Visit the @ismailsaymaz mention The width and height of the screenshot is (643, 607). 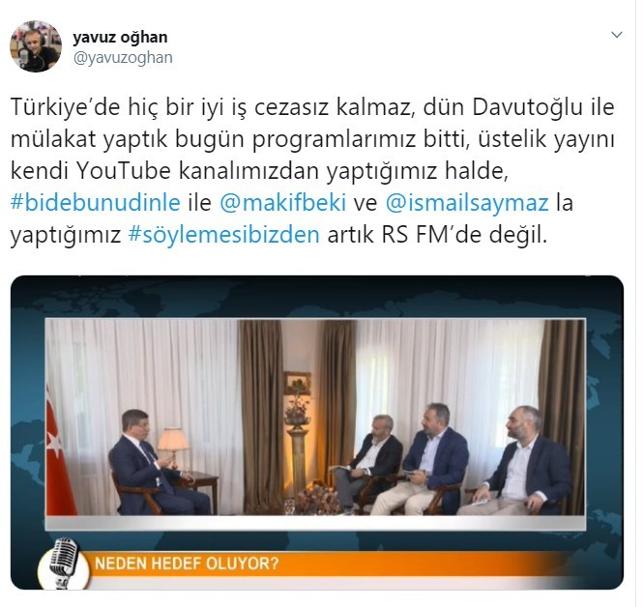(x=467, y=203)
